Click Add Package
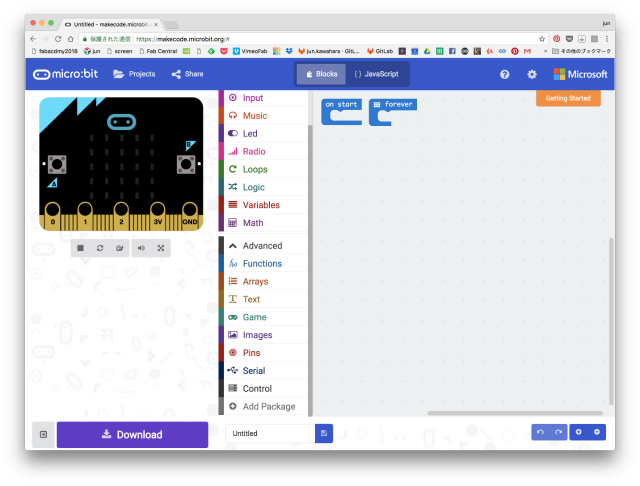640x486 pixels. click(263, 407)
